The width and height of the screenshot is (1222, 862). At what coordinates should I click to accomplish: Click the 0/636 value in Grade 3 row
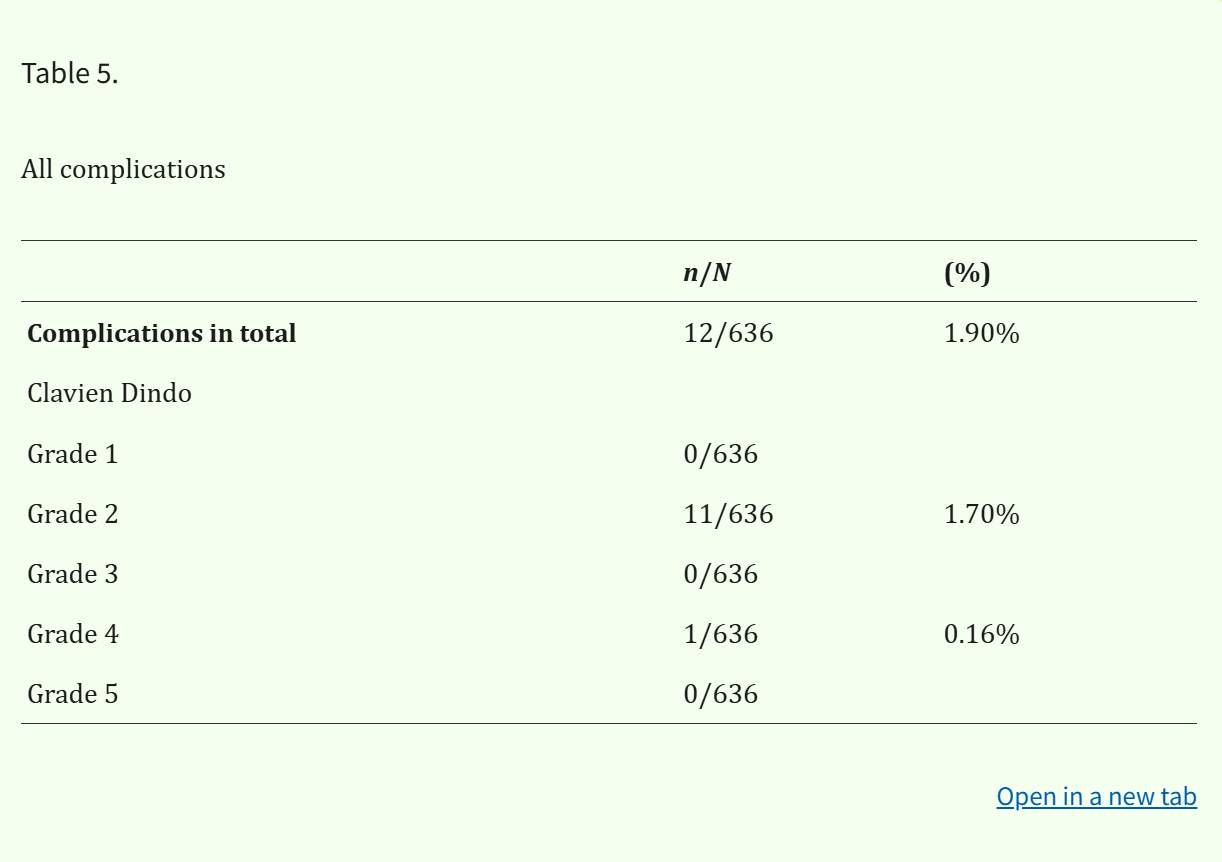(721, 574)
